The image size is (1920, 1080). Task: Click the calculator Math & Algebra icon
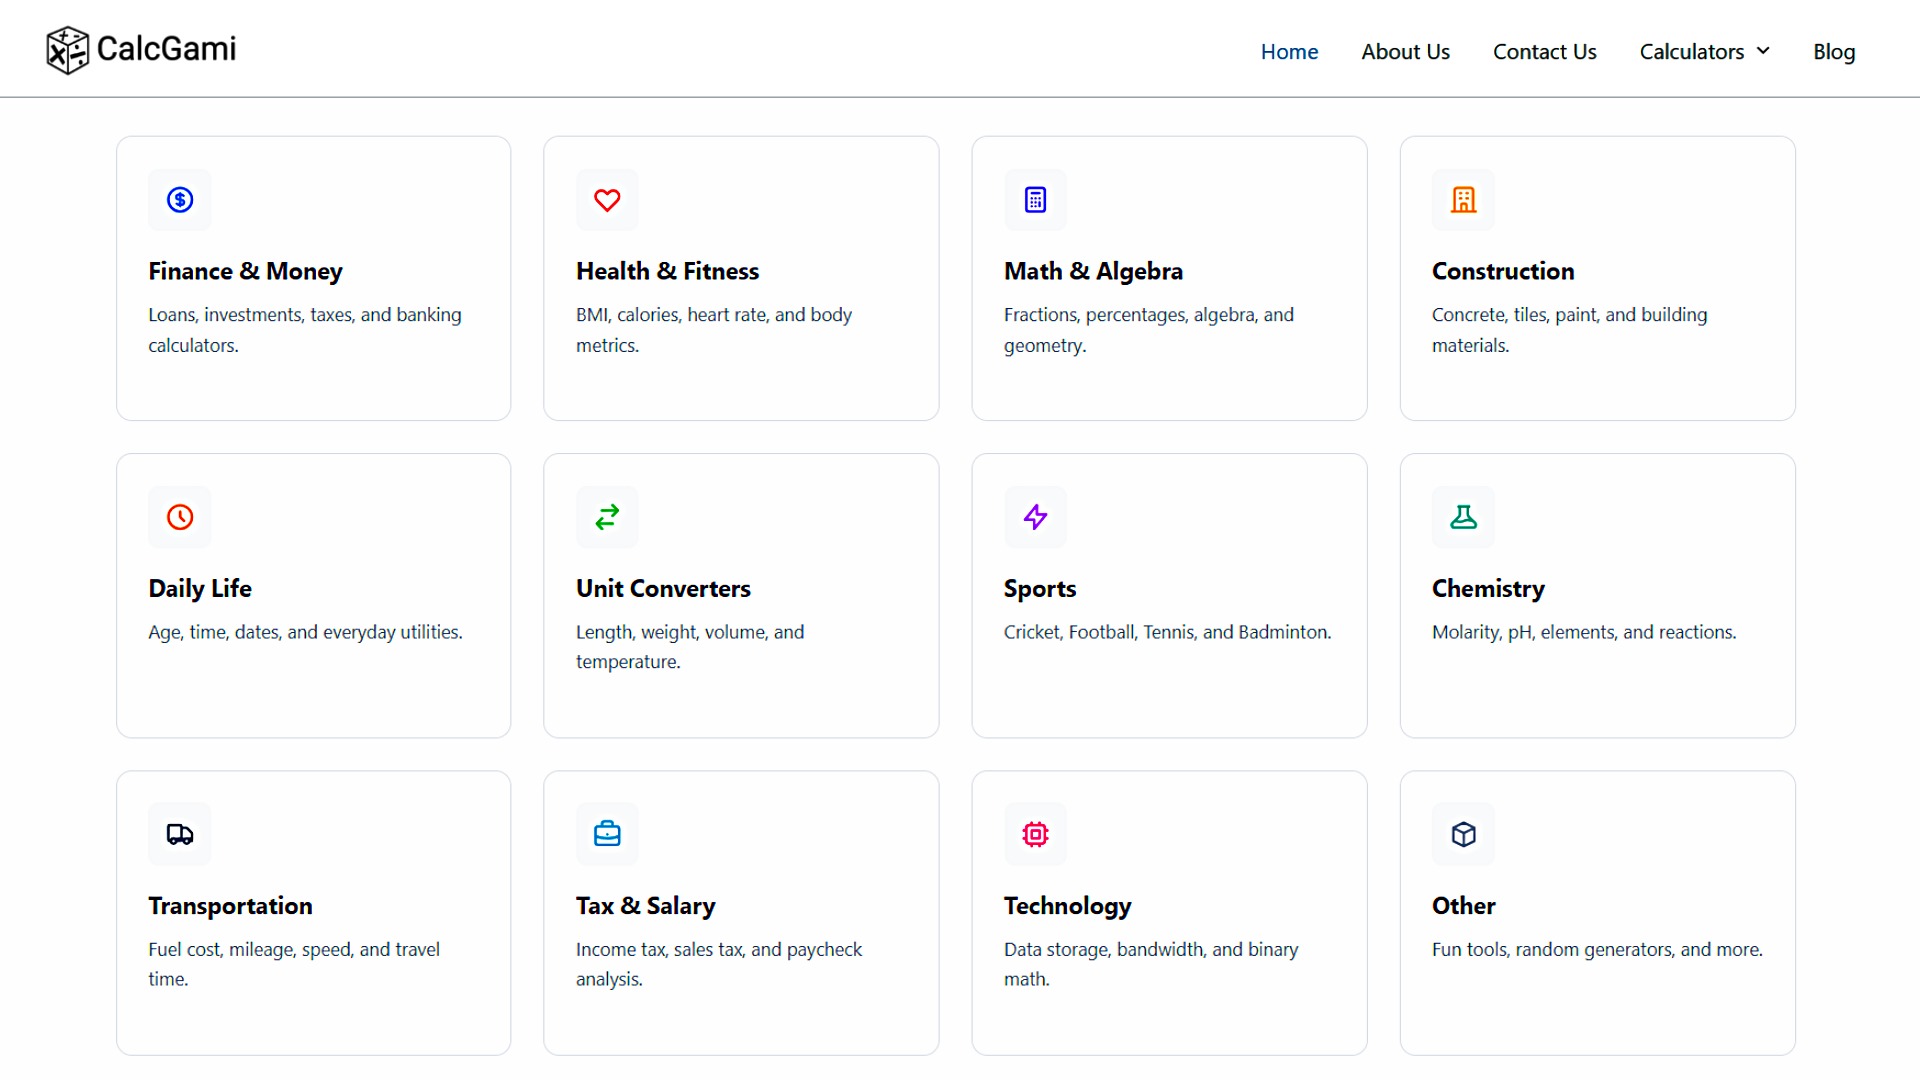(x=1035, y=200)
